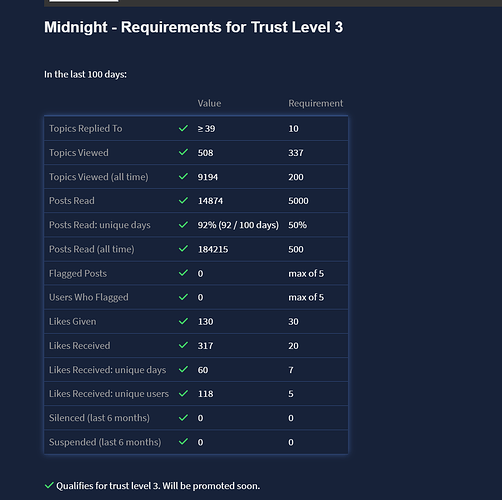The image size is (502, 500).
Task: Click the 184215 Posts Read all time value
Action: click(x=213, y=249)
